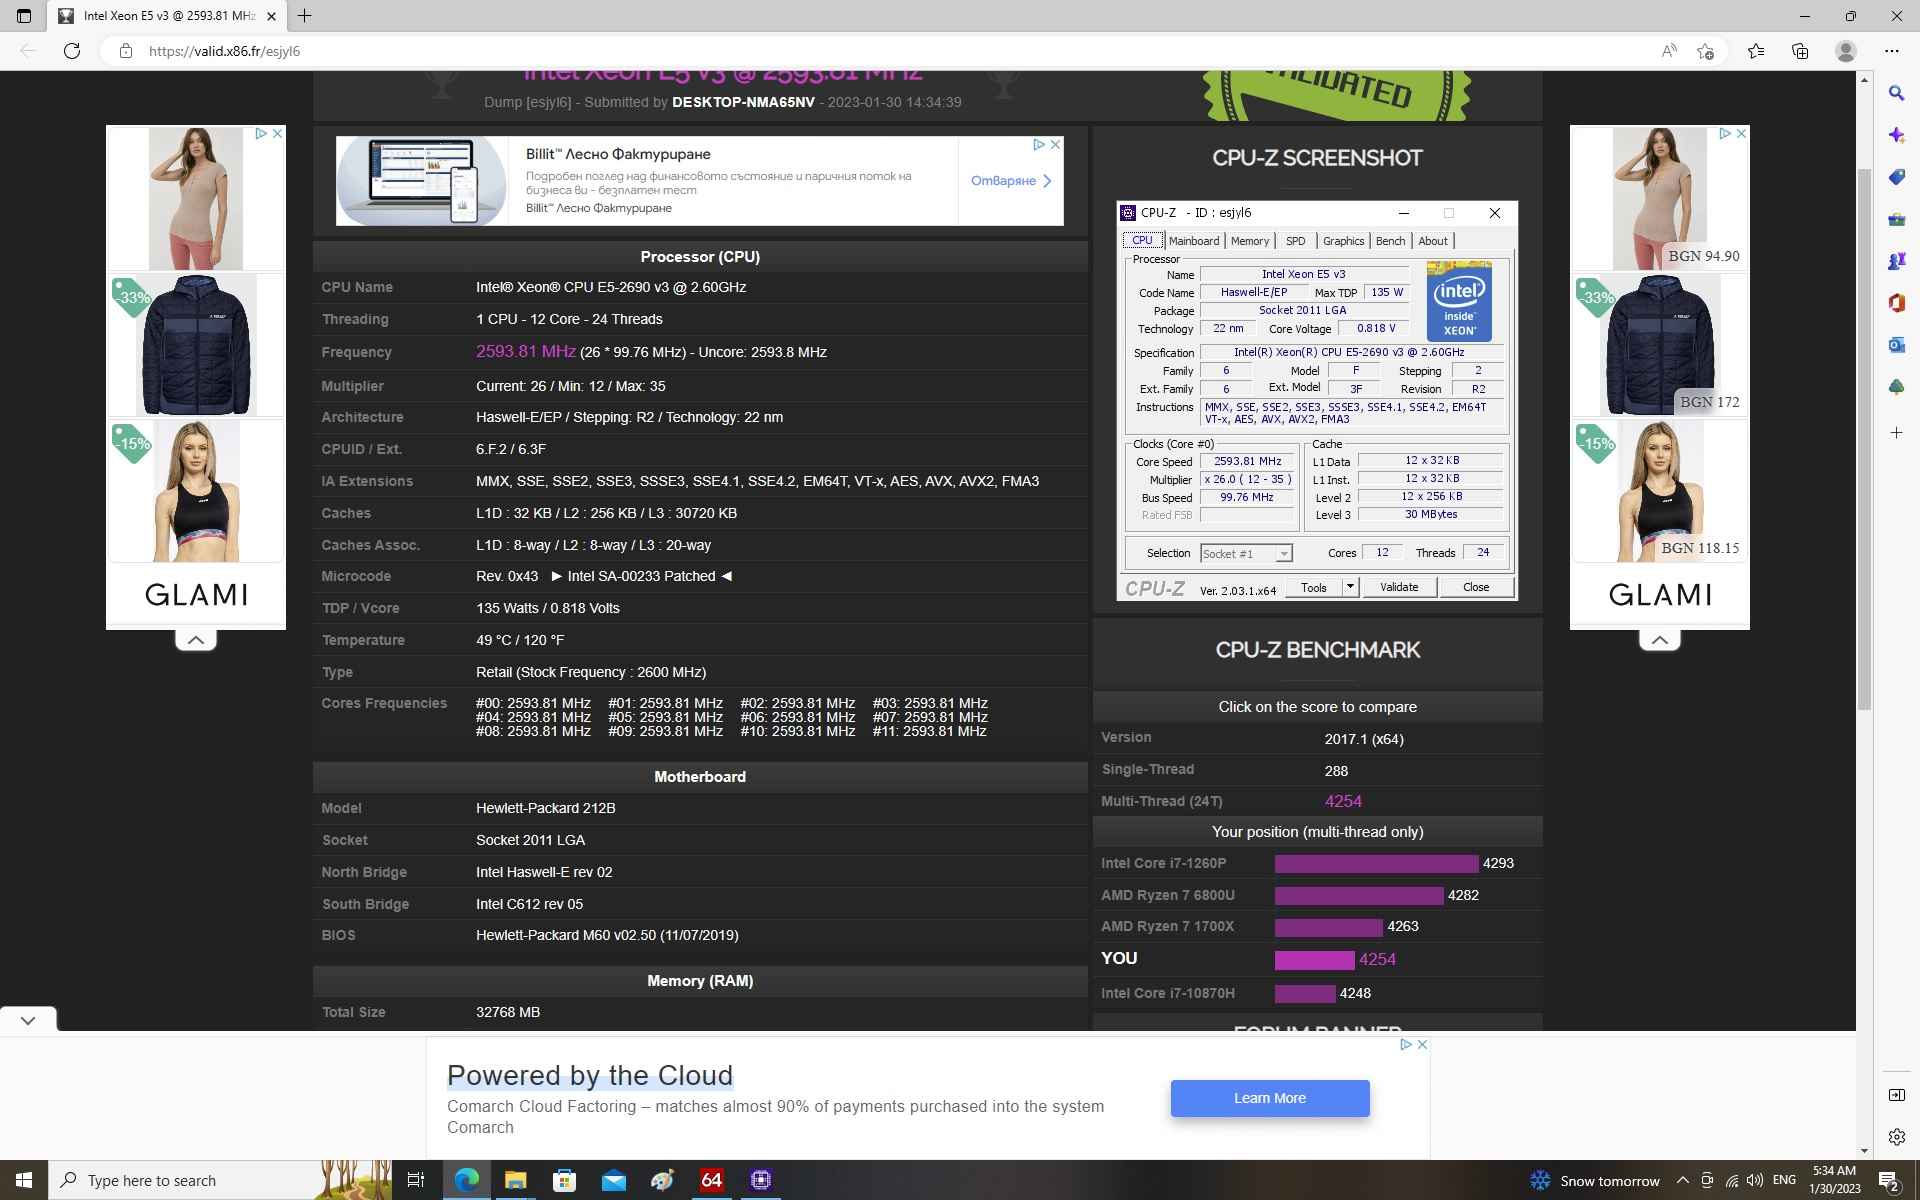Open File Explorer from taskbar
Screen dimensions: 1920x1200
[x=515, y=1180]
